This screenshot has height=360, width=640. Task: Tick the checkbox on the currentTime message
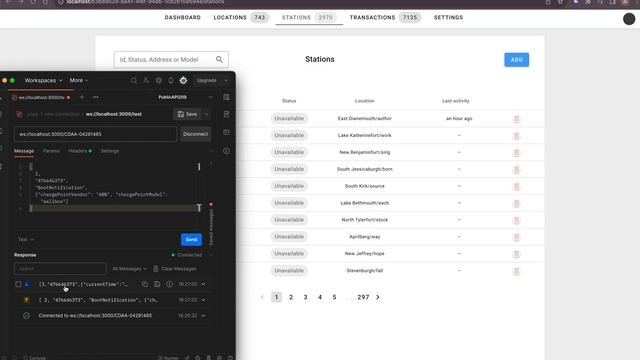click(18, 284)
